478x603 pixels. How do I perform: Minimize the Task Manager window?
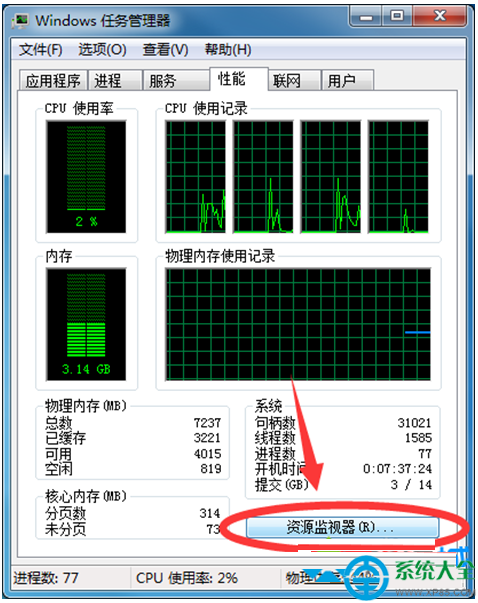(366, 17)
